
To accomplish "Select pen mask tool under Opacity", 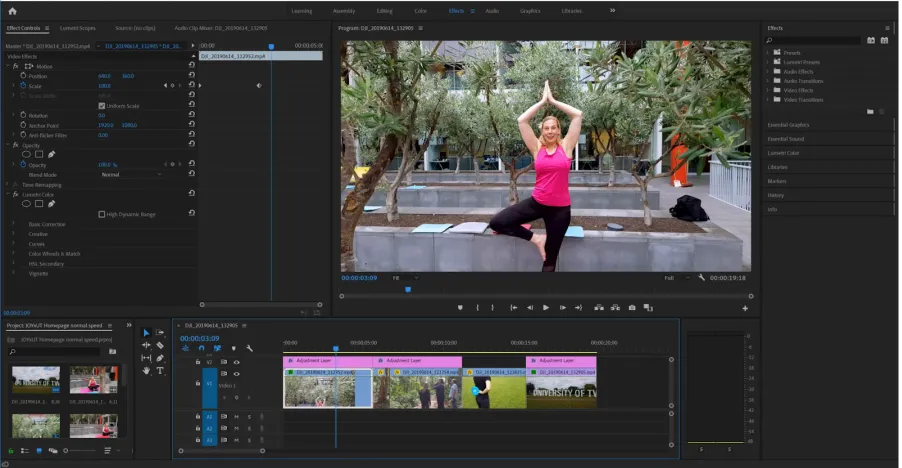I will point(51,154).
